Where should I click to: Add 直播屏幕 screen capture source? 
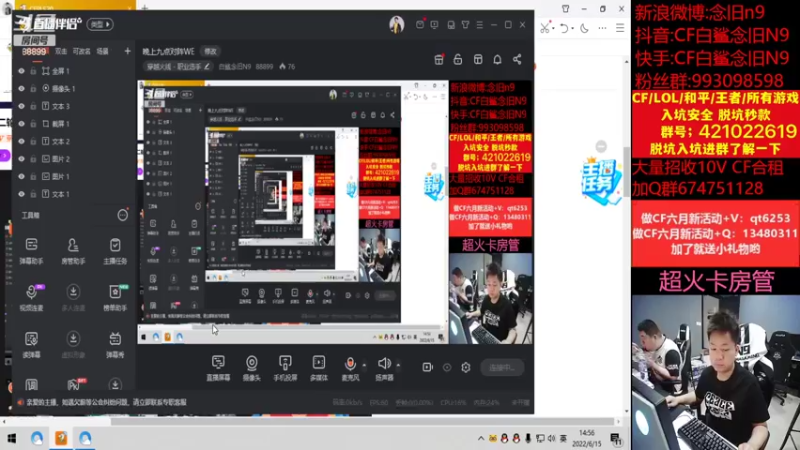point(218,368)
